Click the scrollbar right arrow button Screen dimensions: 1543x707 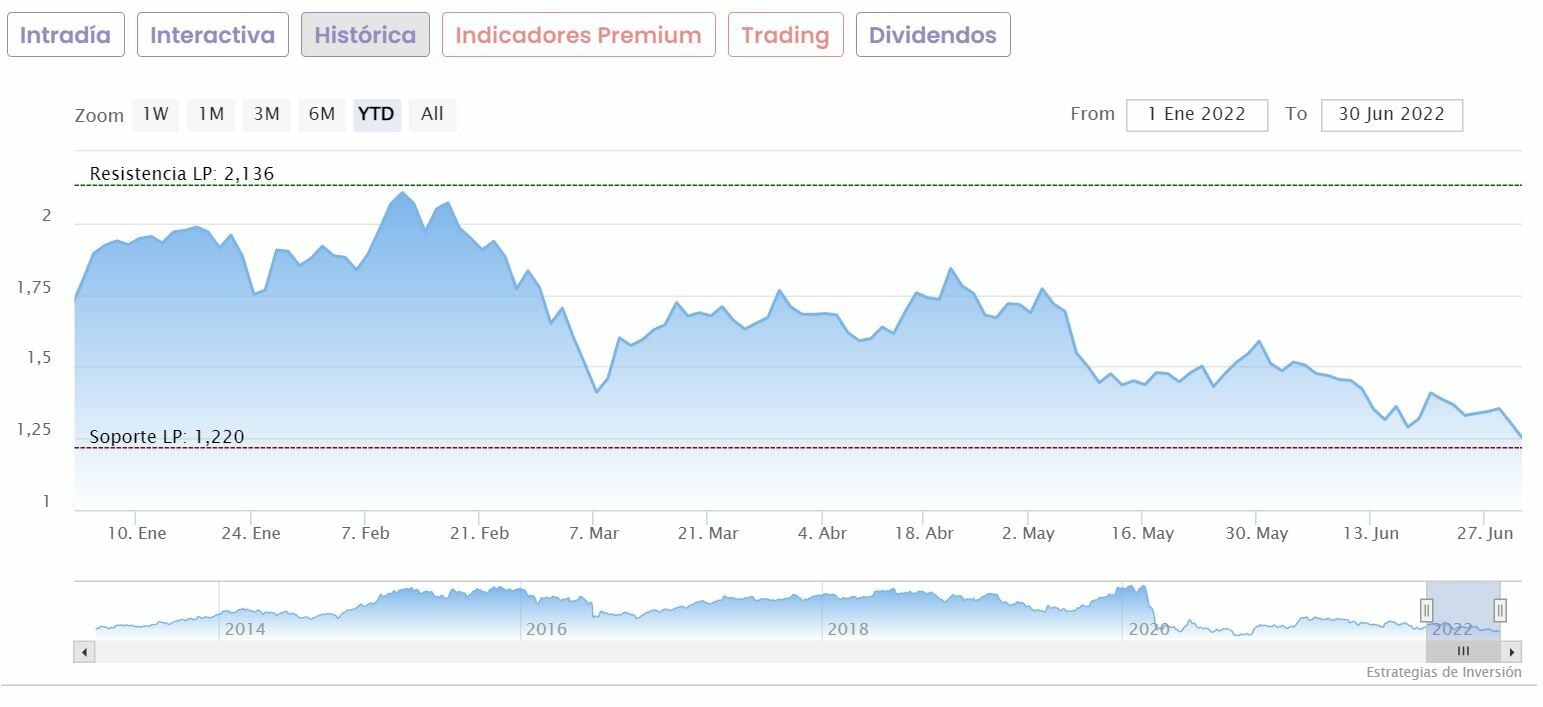point(1512,652)
